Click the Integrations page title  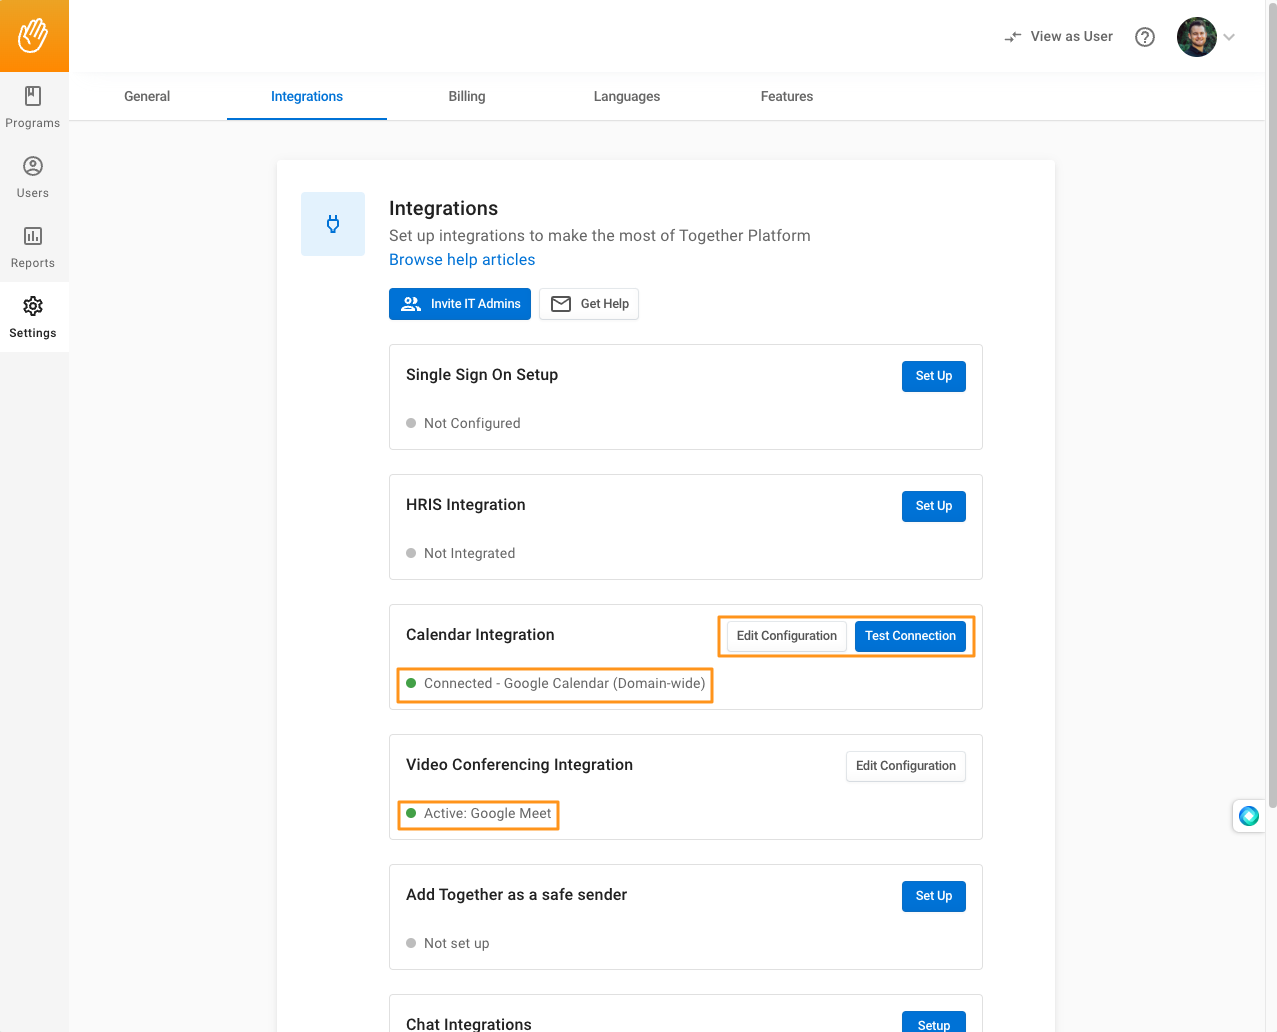click(444, 208)
